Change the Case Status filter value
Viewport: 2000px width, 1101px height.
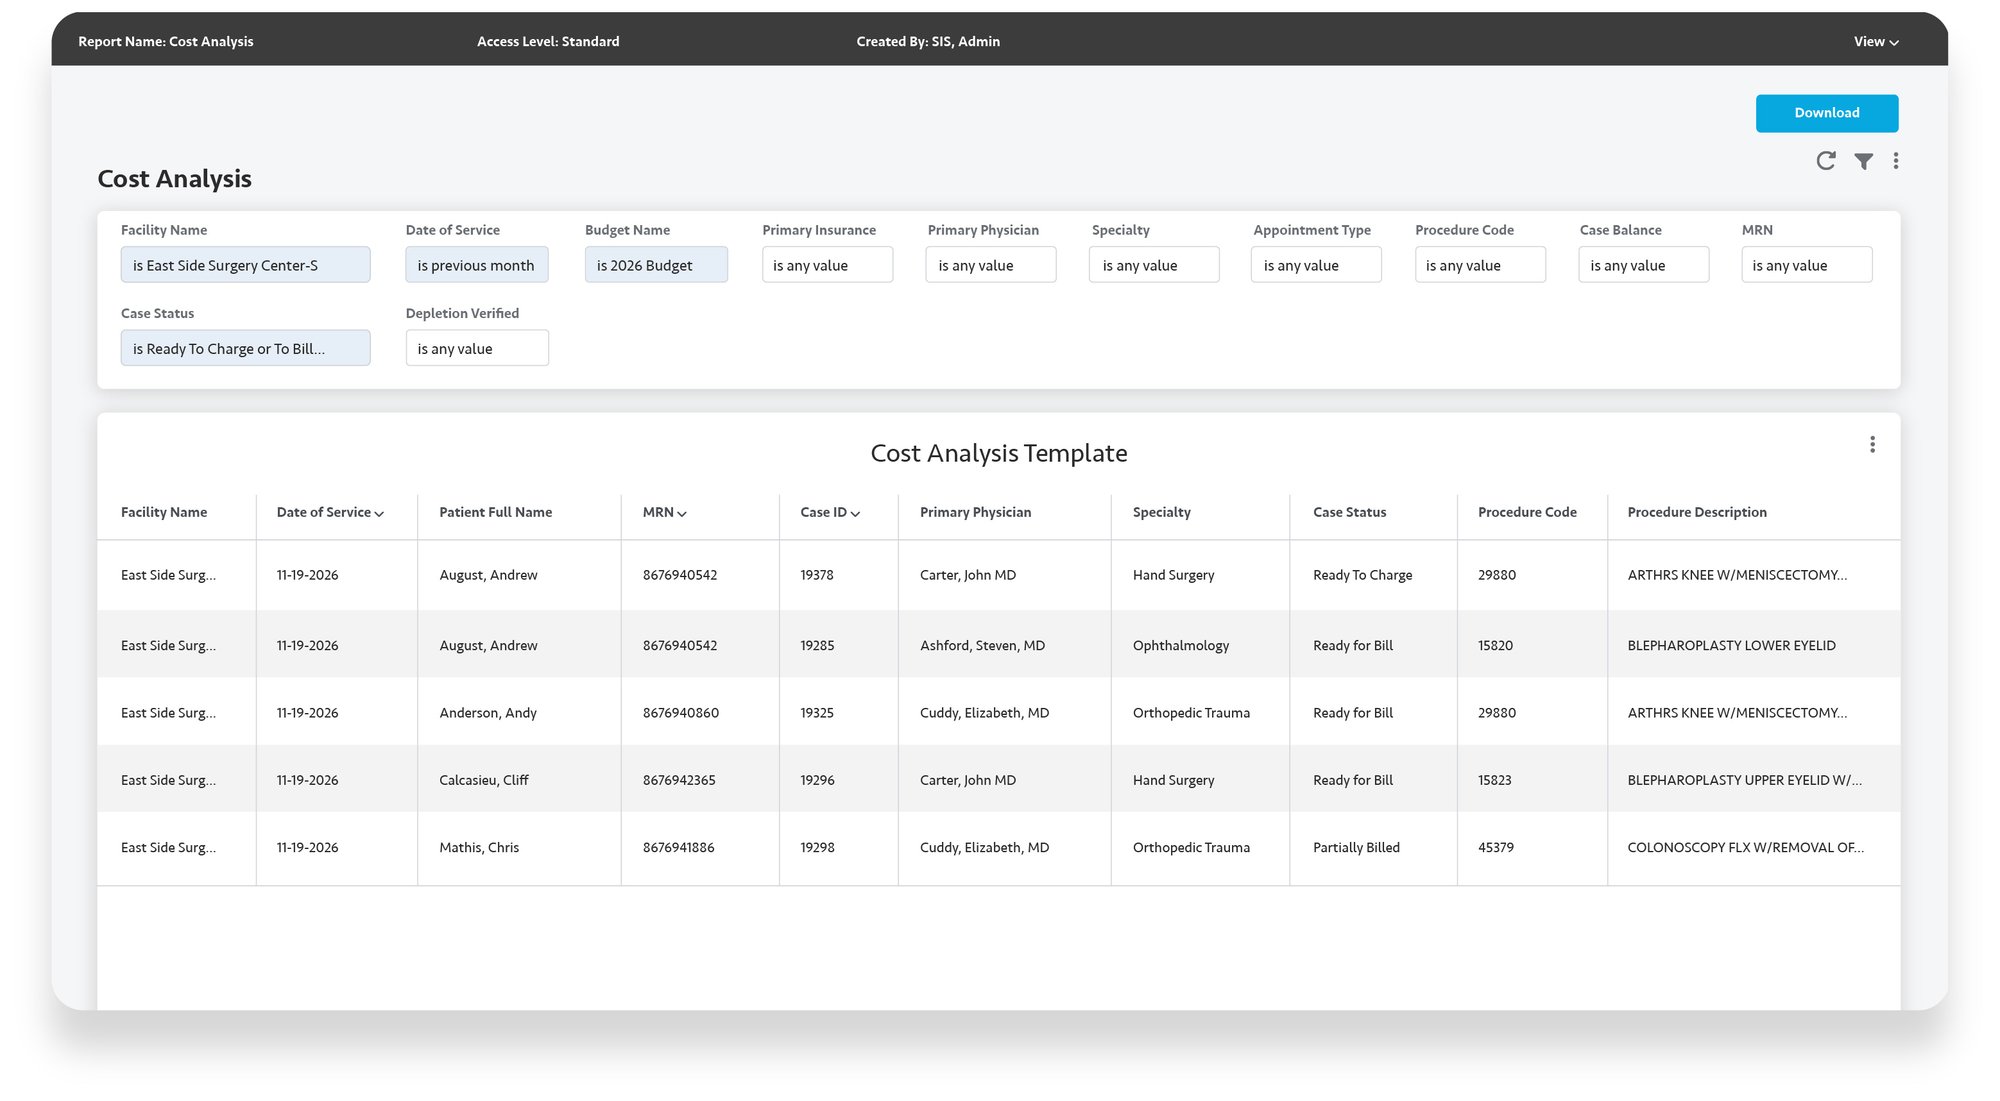pyautogui.click(x=245, y=347)
